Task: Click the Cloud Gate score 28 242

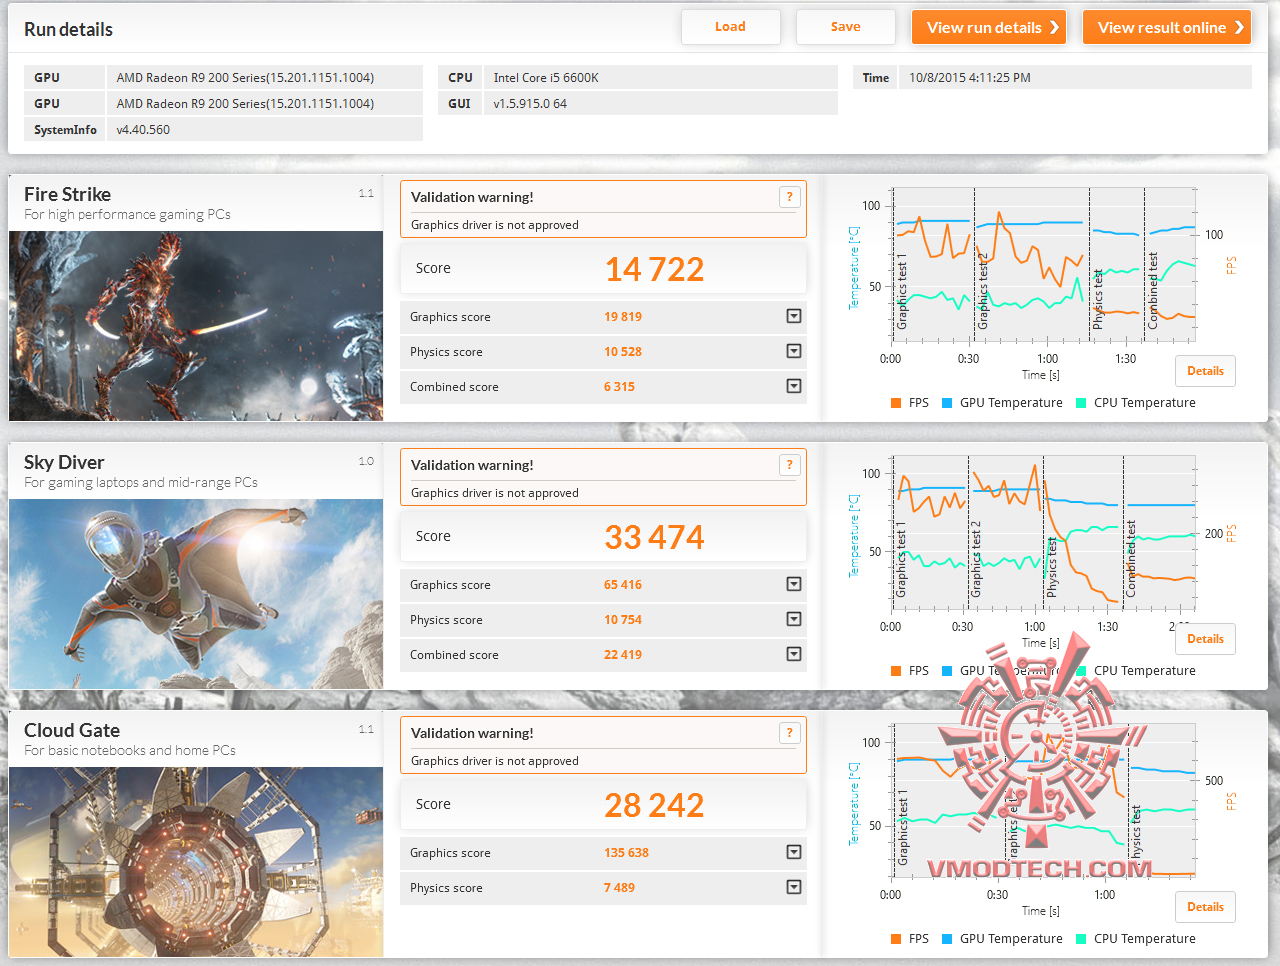Action: pos(654,805)
